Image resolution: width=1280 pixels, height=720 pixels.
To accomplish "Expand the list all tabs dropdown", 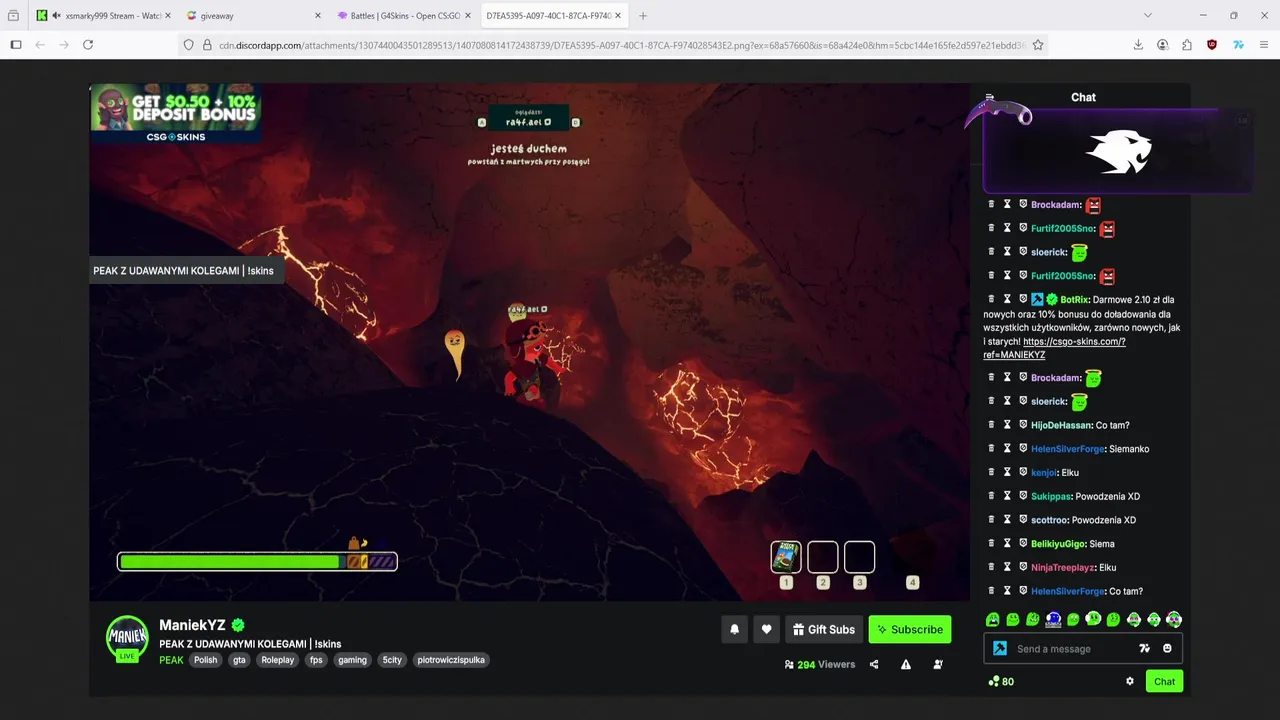I will [x=1147, y=16].
